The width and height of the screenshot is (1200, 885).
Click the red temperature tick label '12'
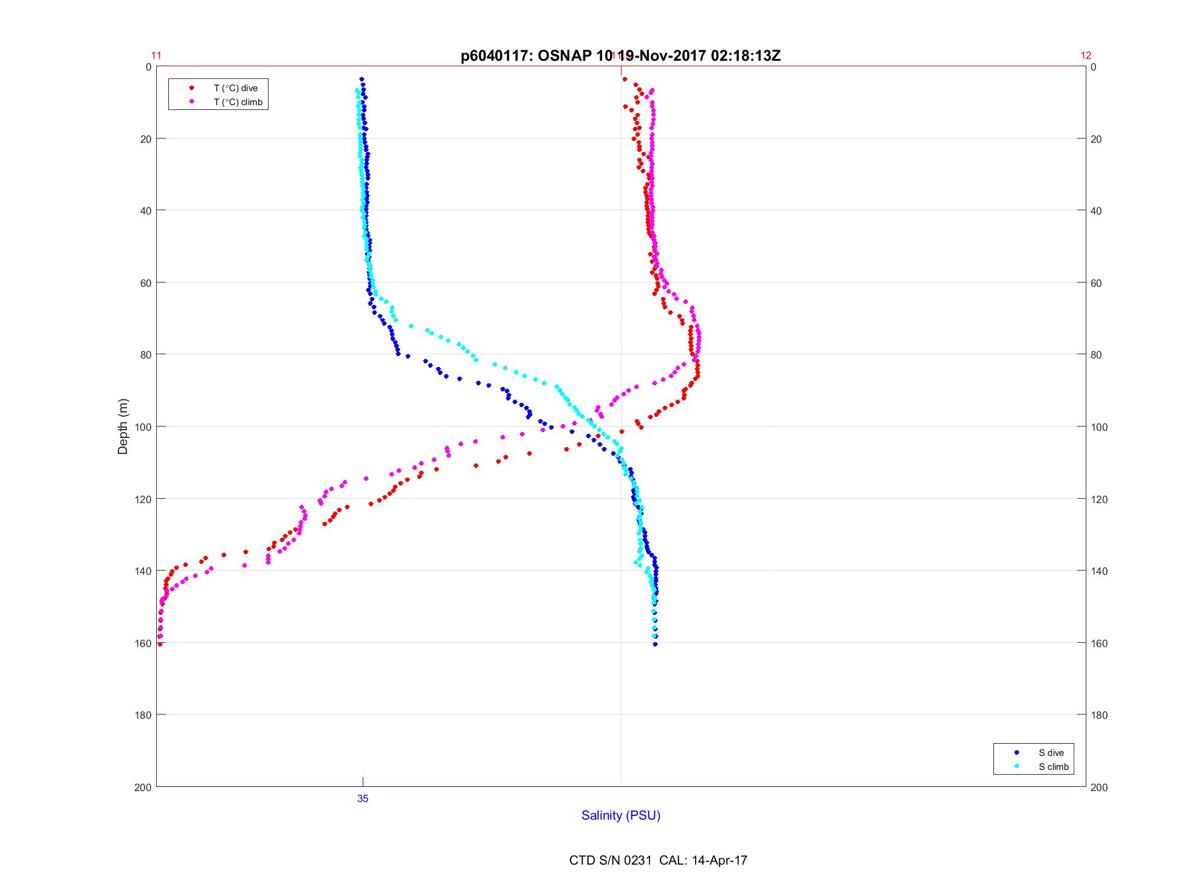click(1086, 56)
